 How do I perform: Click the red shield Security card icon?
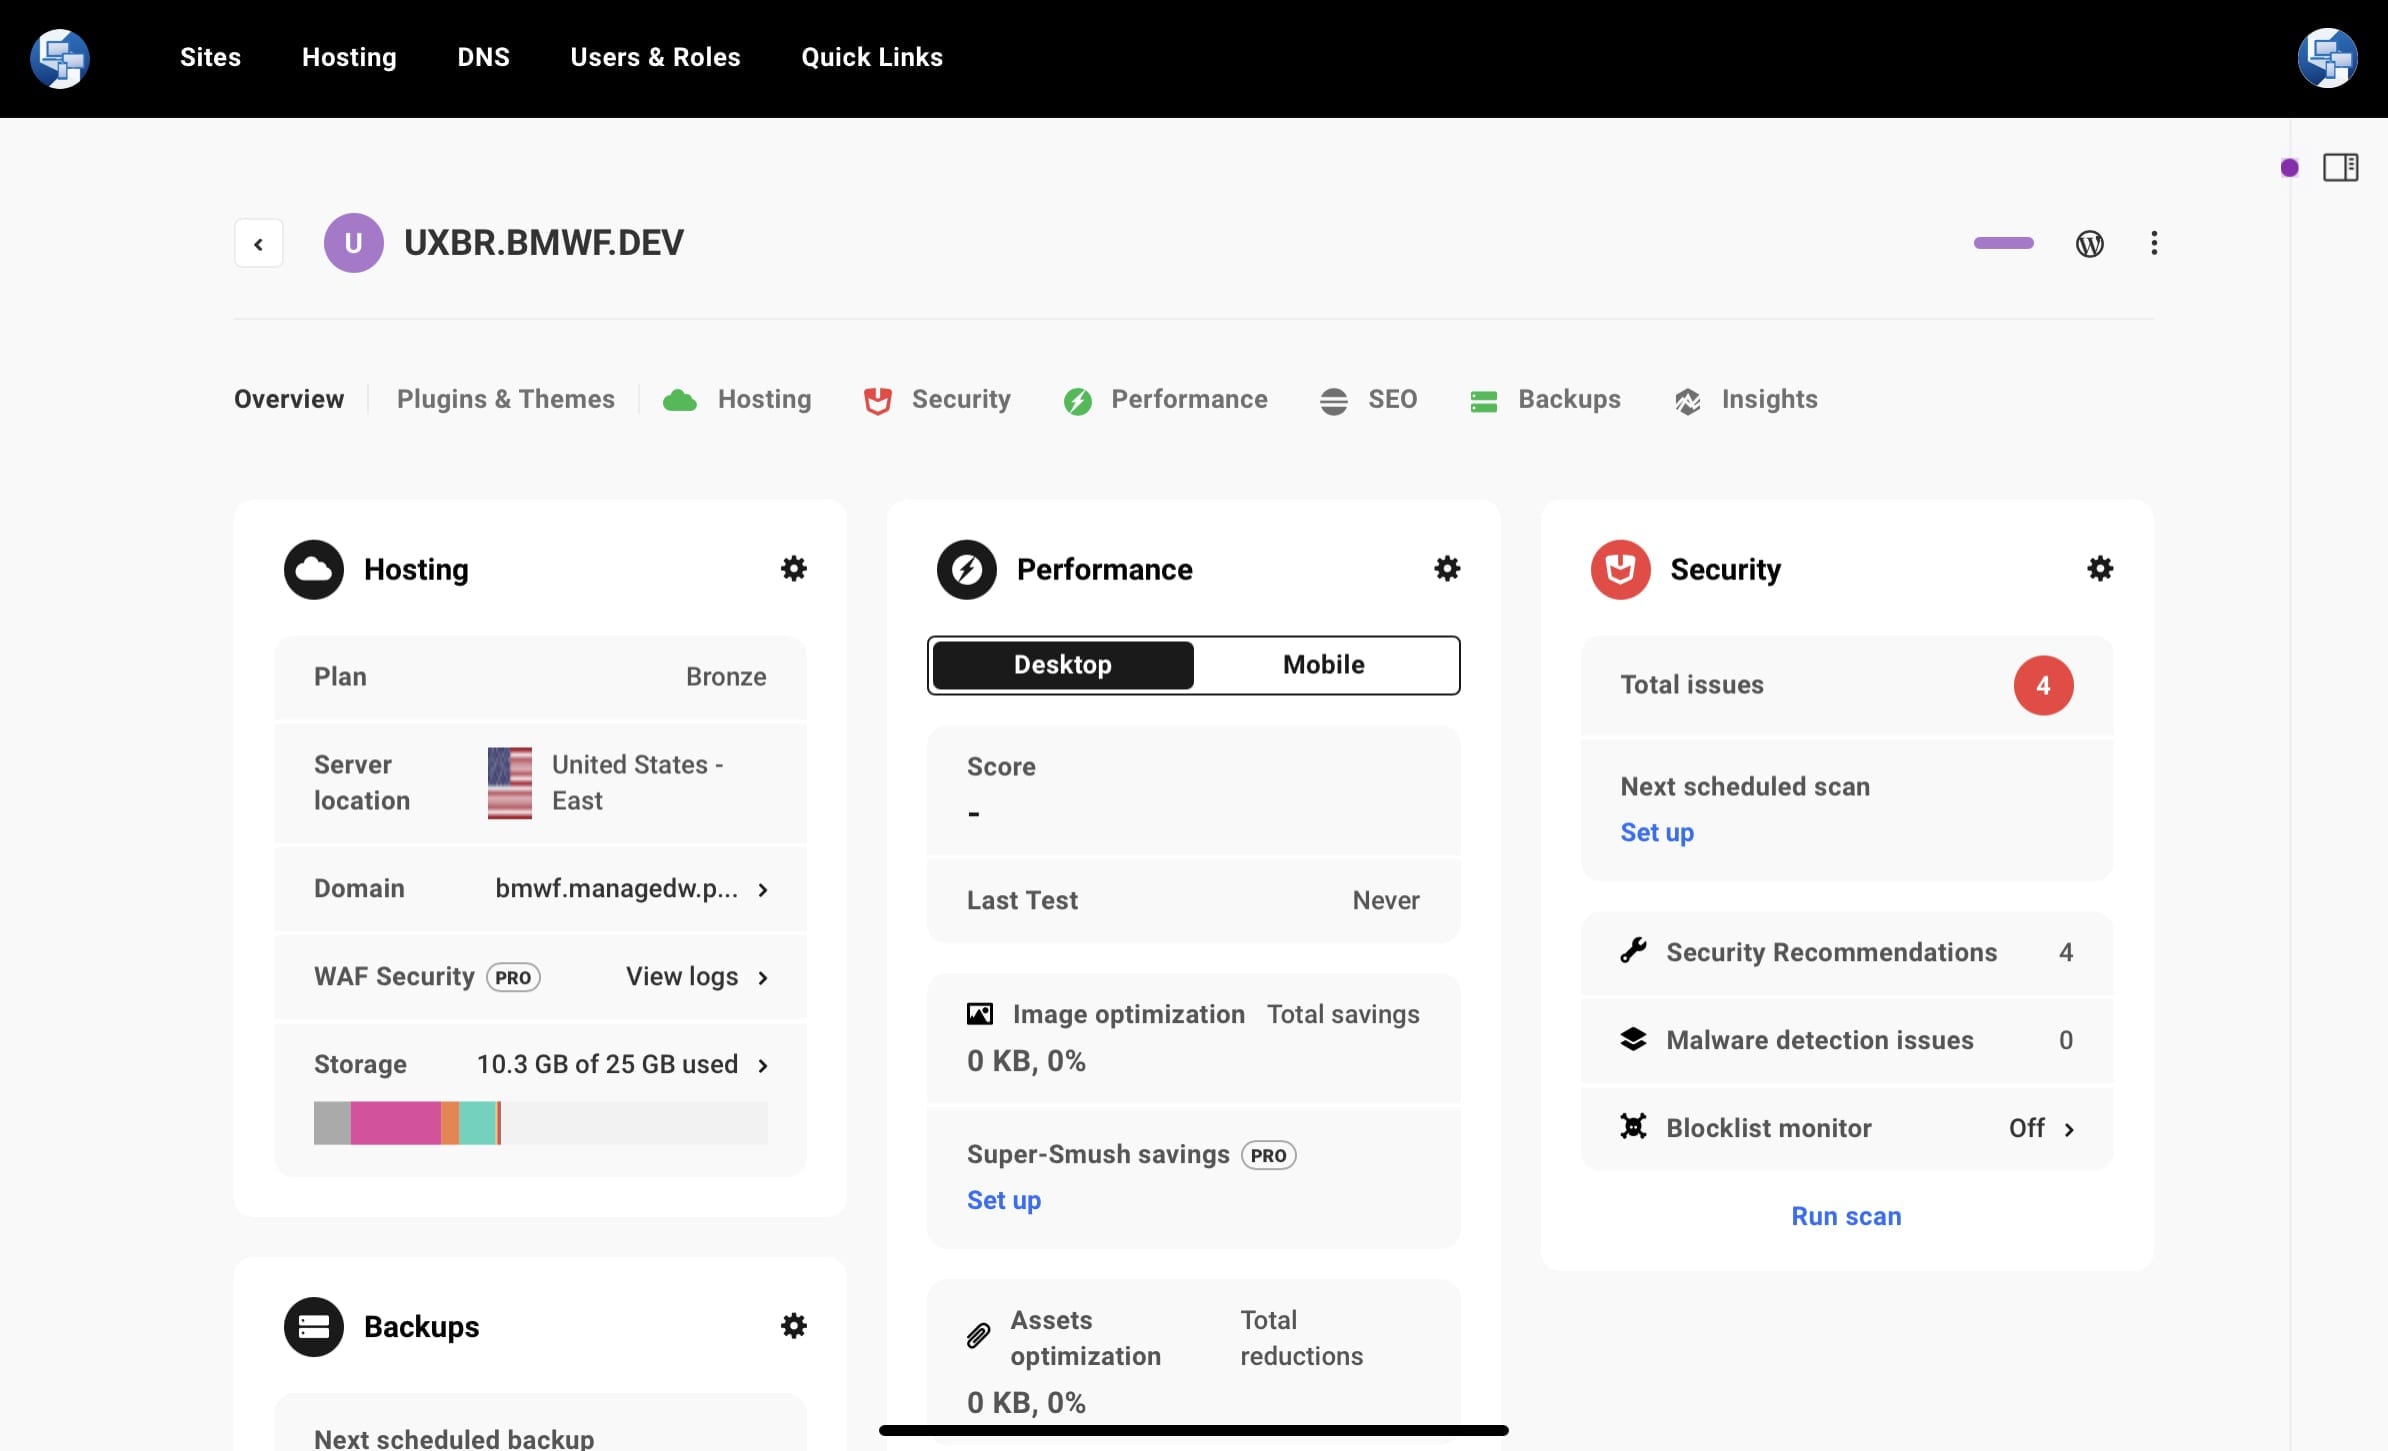point(1620,569)
